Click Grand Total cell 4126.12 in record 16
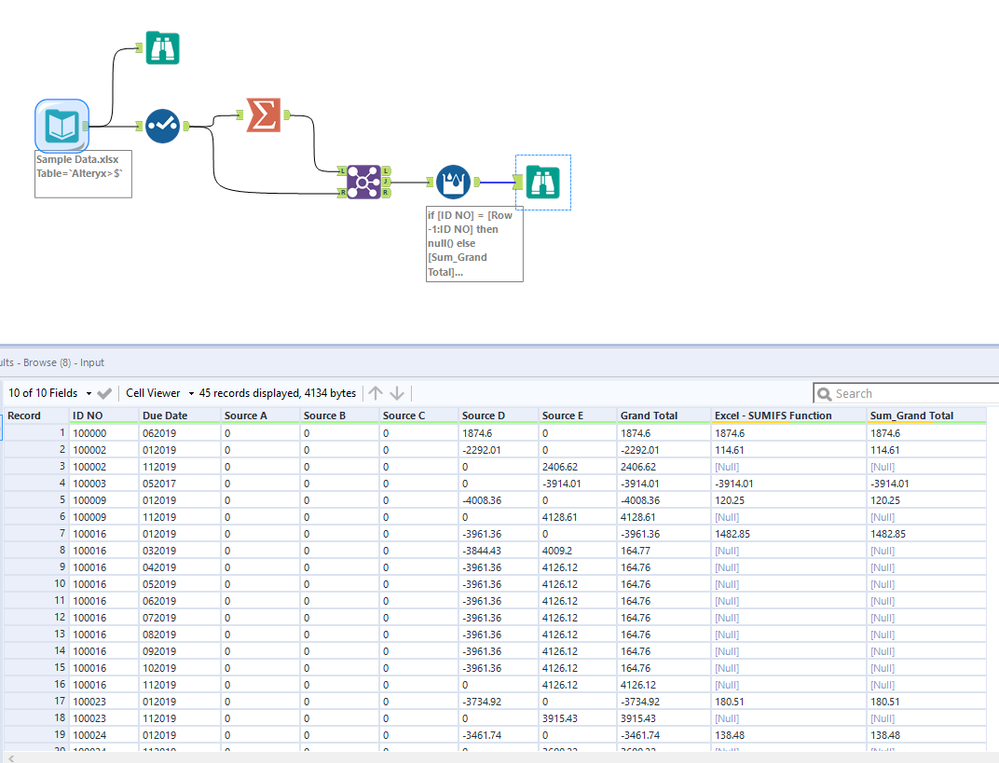The width and height of the screenshot is (999, 763). pos(663,685)
